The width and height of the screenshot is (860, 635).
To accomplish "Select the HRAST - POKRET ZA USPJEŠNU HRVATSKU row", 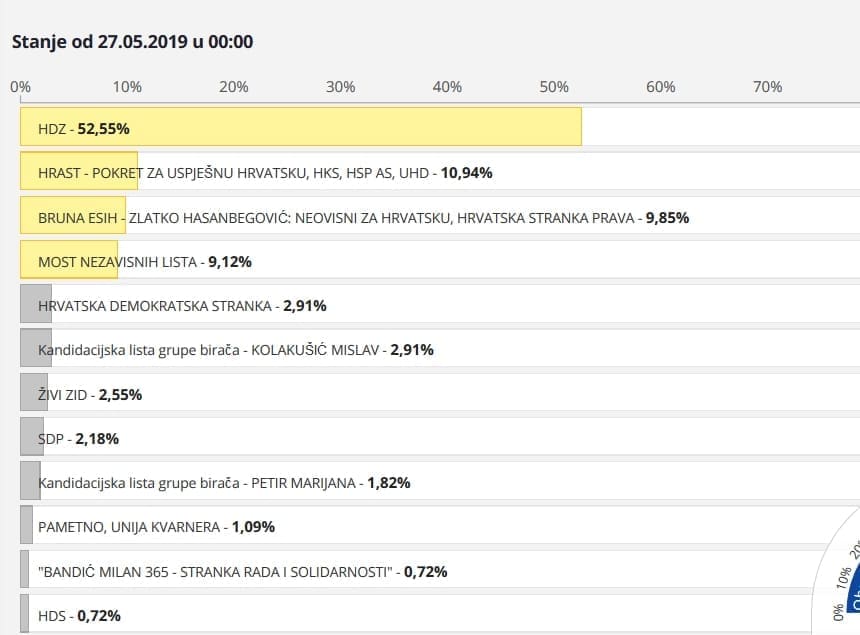I will (265, 173).
